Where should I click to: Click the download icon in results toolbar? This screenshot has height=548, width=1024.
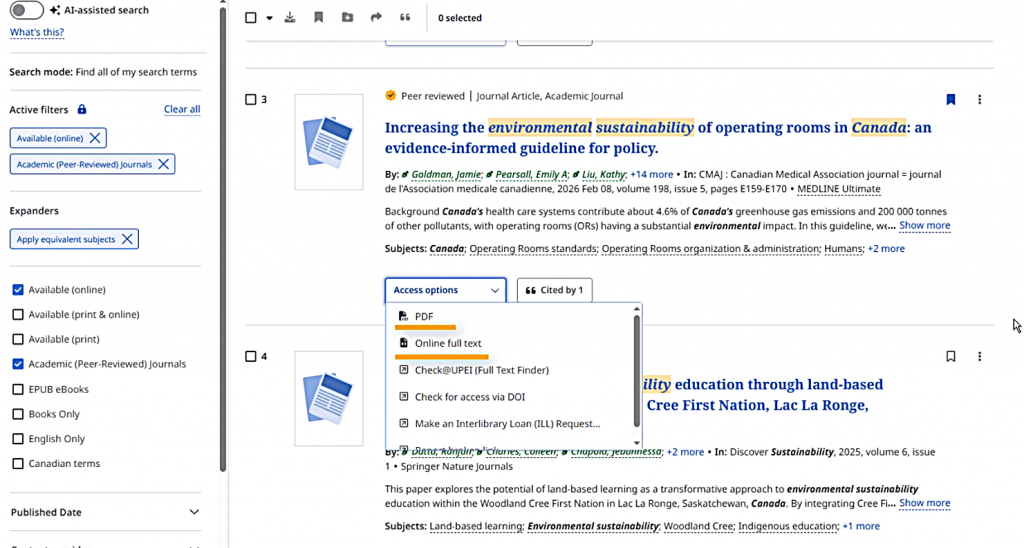(290, 18)
